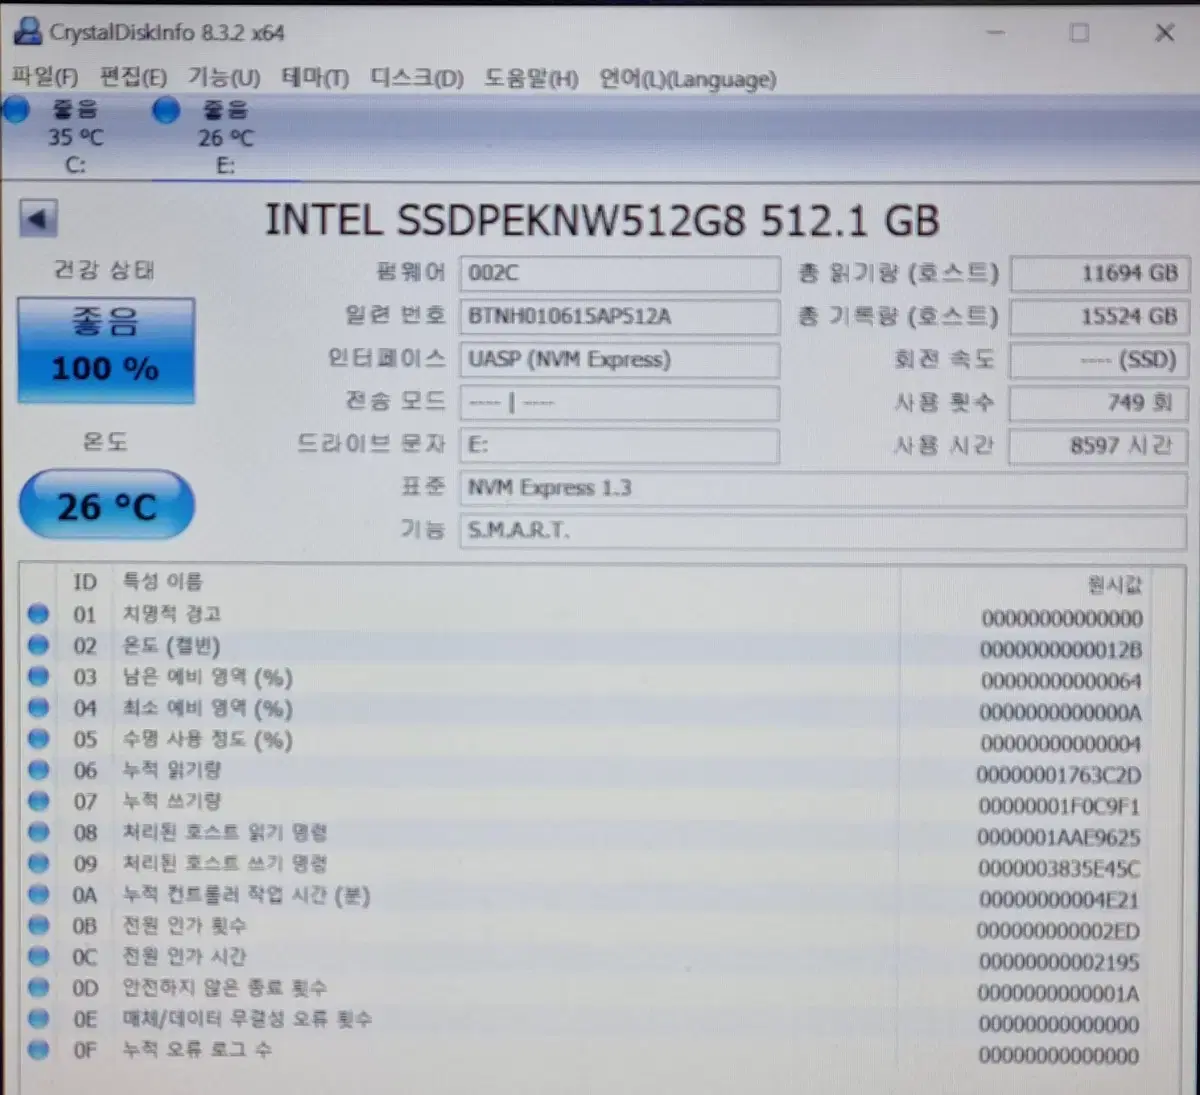1200x1095 pixels.
Task: Click the drive title INTEL SSDPEKNW512G8 512.1 GB
Action: click(x=602, y=220)
